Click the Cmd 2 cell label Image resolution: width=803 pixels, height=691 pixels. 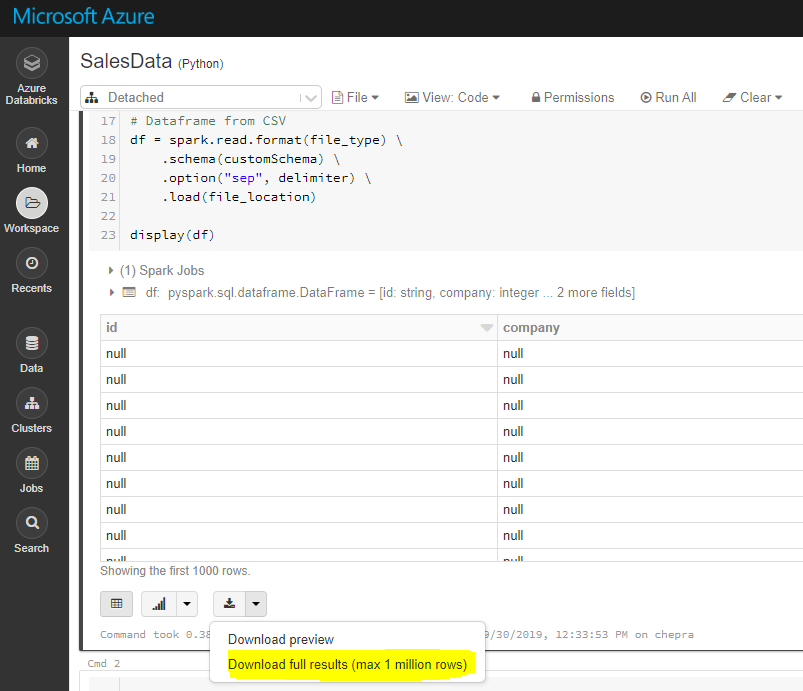click(x=103, y=663)
